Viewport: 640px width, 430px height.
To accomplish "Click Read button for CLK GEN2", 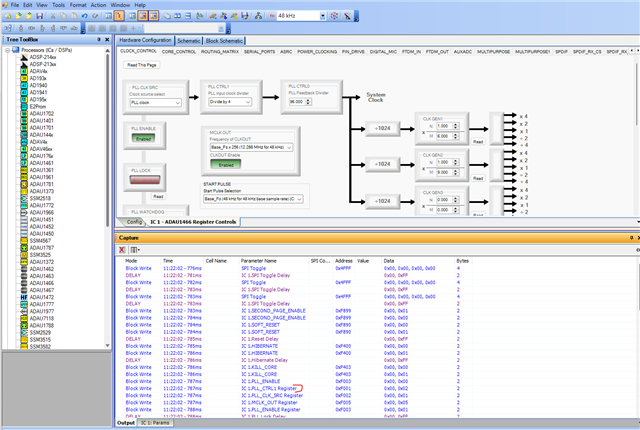I will click(x=478, y=179).
